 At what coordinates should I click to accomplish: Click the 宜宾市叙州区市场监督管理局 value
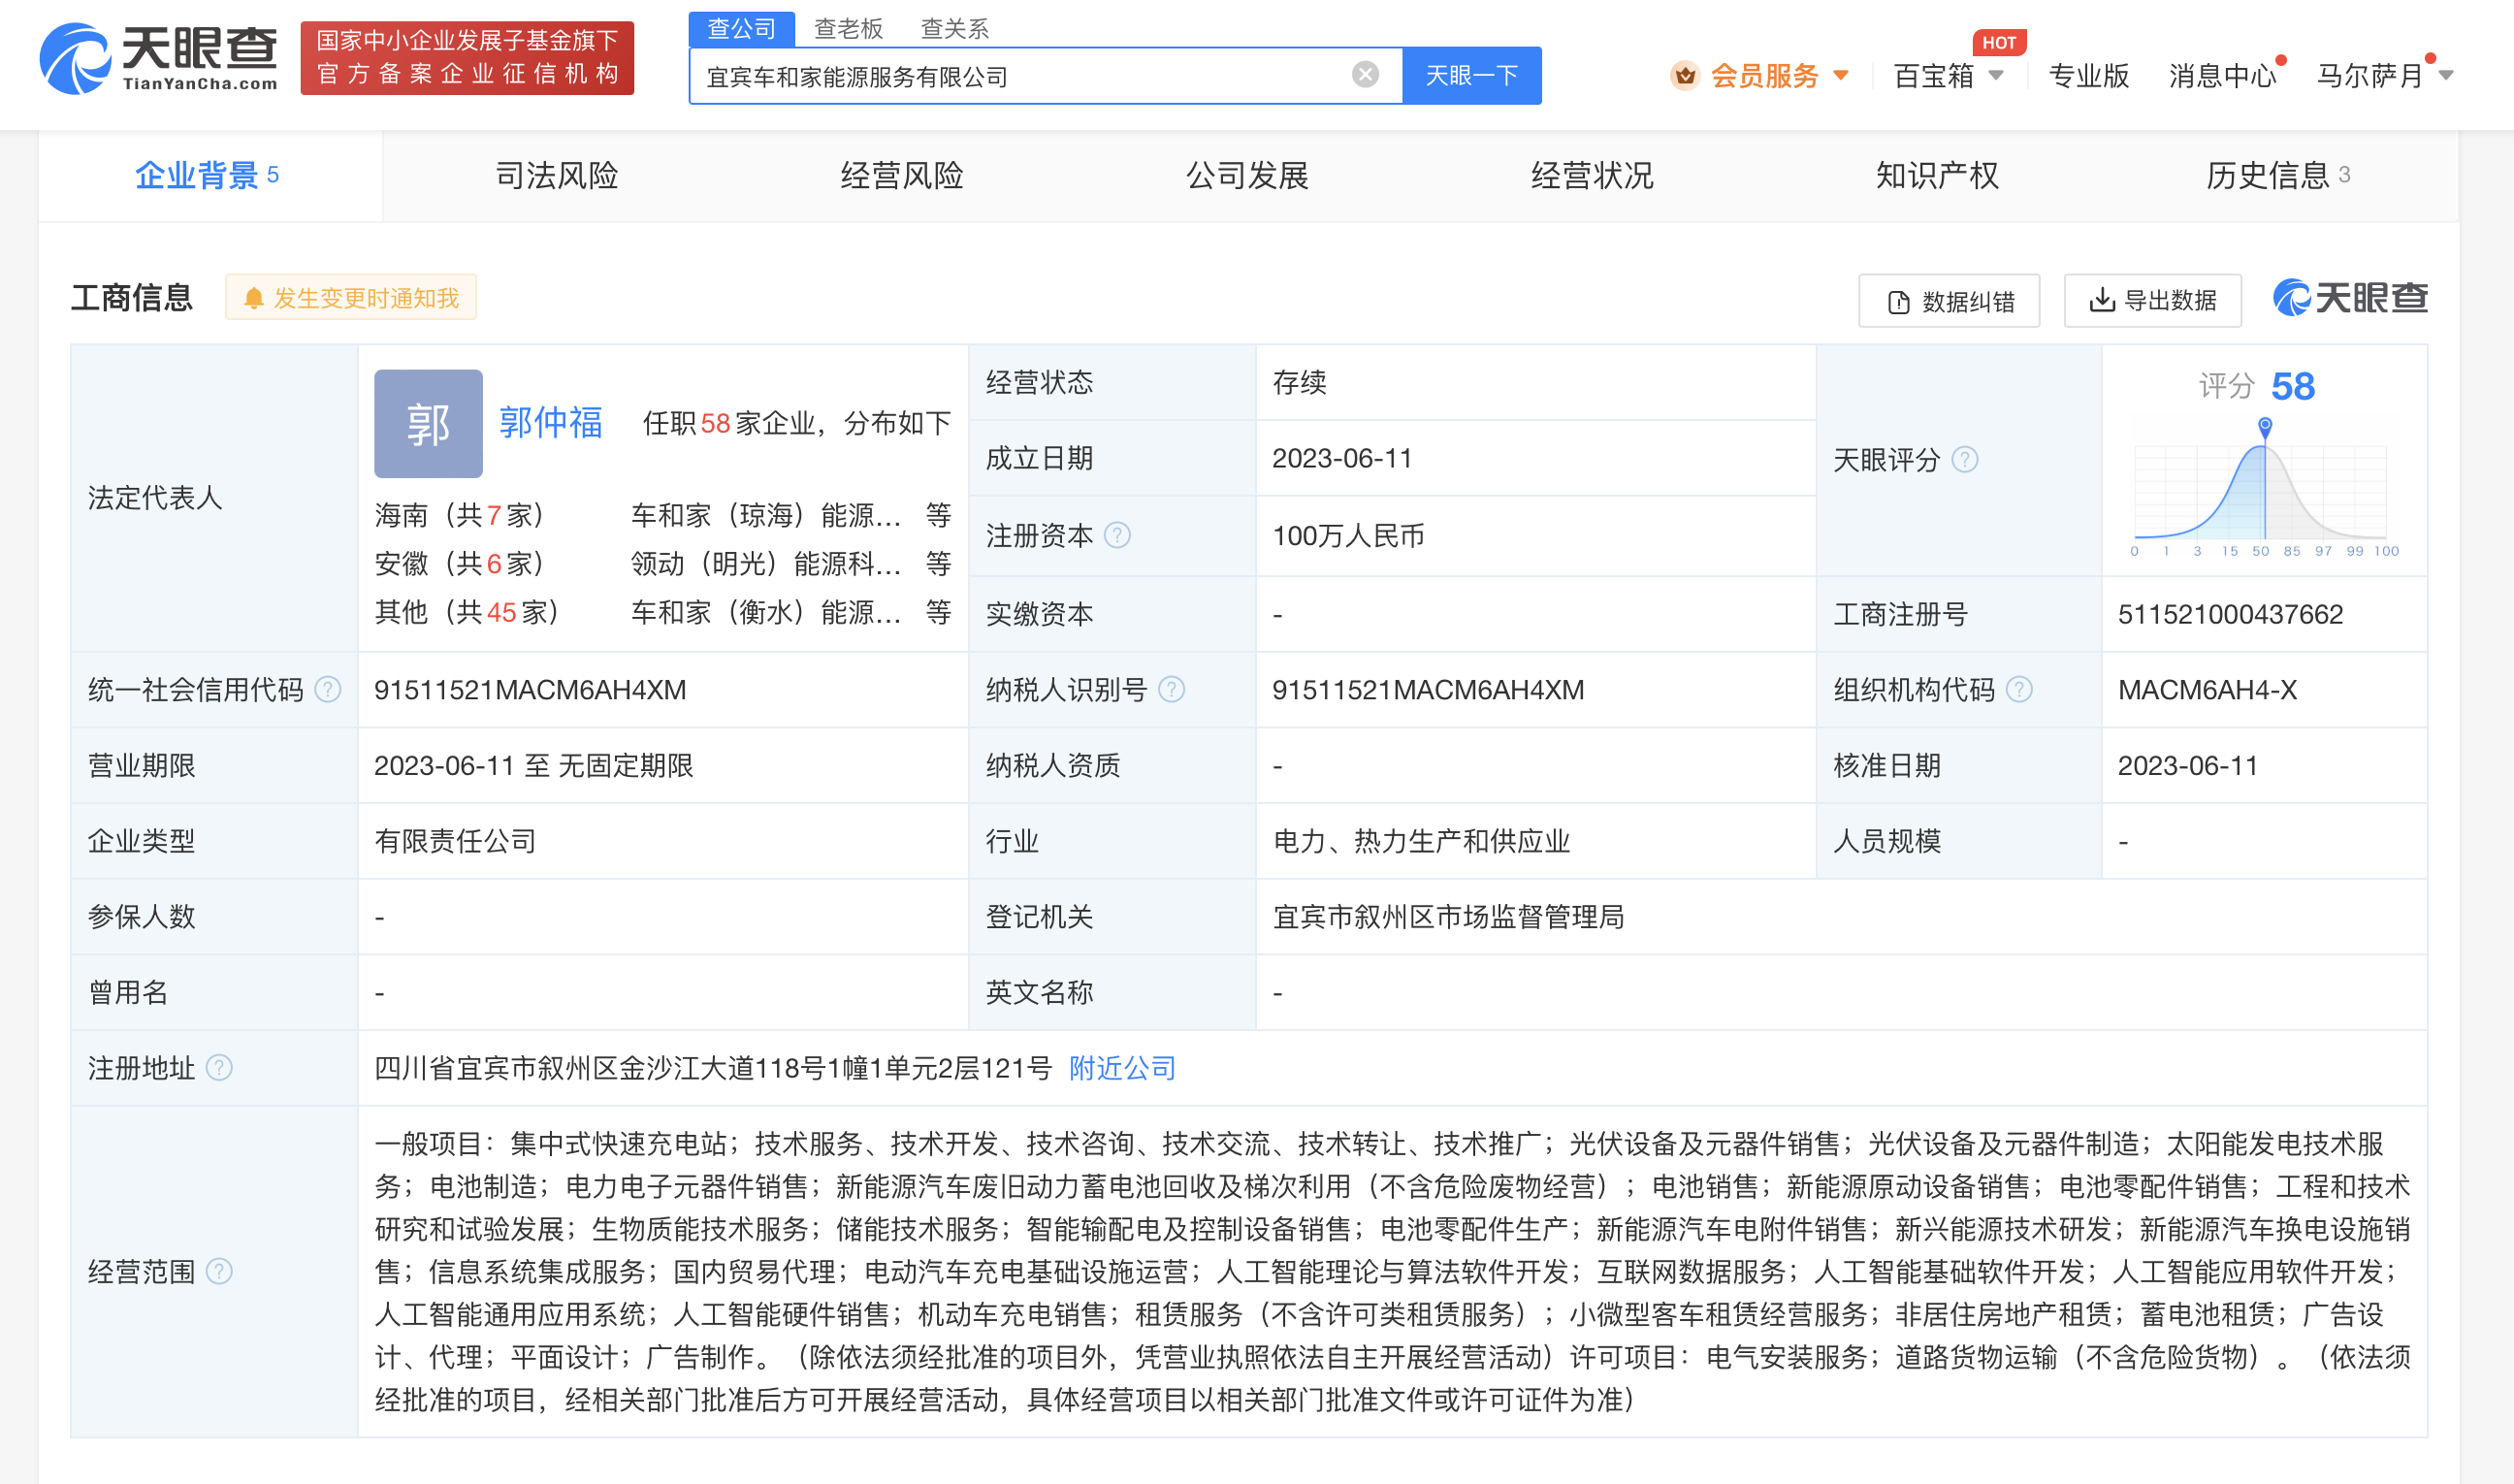click(x=1448, y=916)
